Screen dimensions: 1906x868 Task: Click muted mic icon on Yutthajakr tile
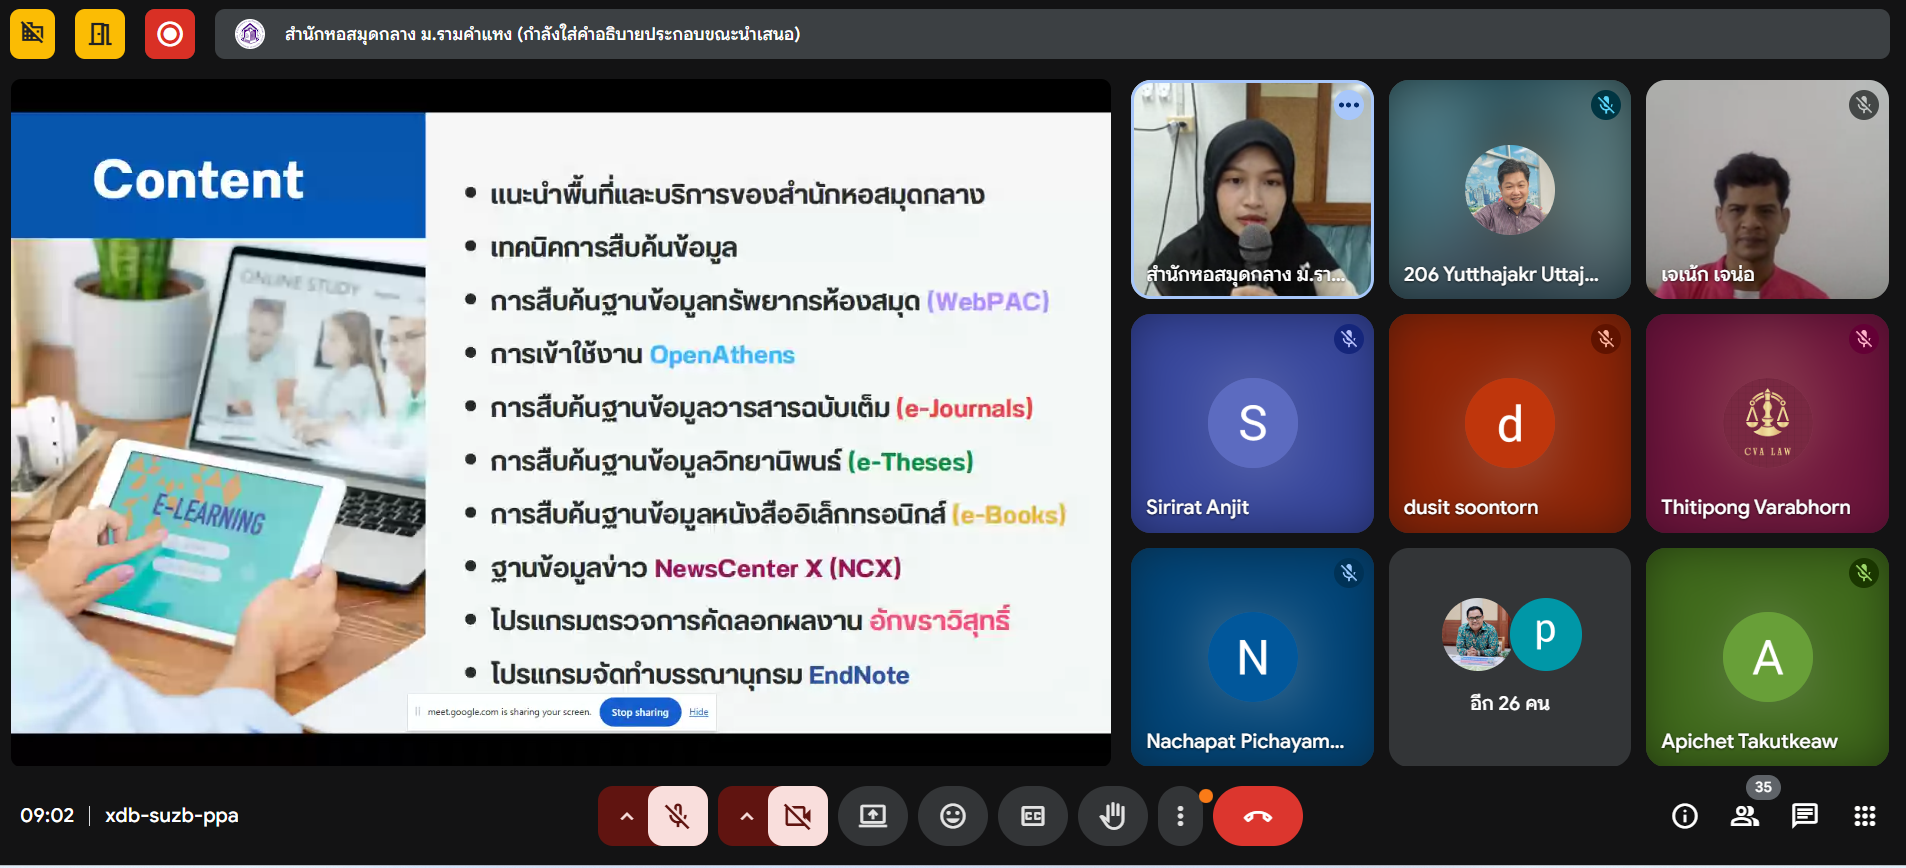(1606, 105)
